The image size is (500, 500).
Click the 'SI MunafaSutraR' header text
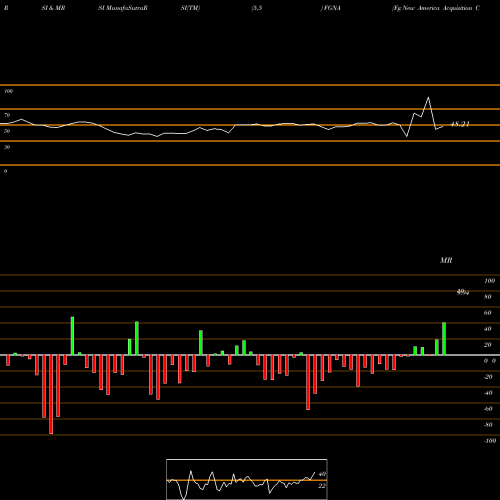[123, 8]
